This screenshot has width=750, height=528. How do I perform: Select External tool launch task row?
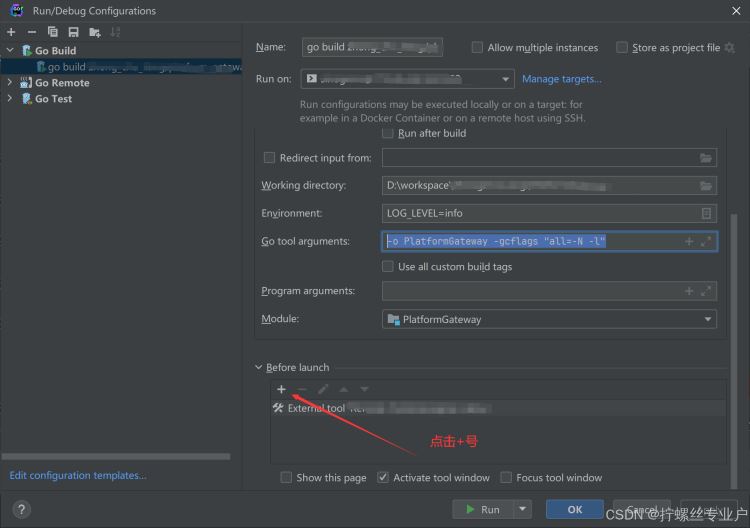[497, 408]
